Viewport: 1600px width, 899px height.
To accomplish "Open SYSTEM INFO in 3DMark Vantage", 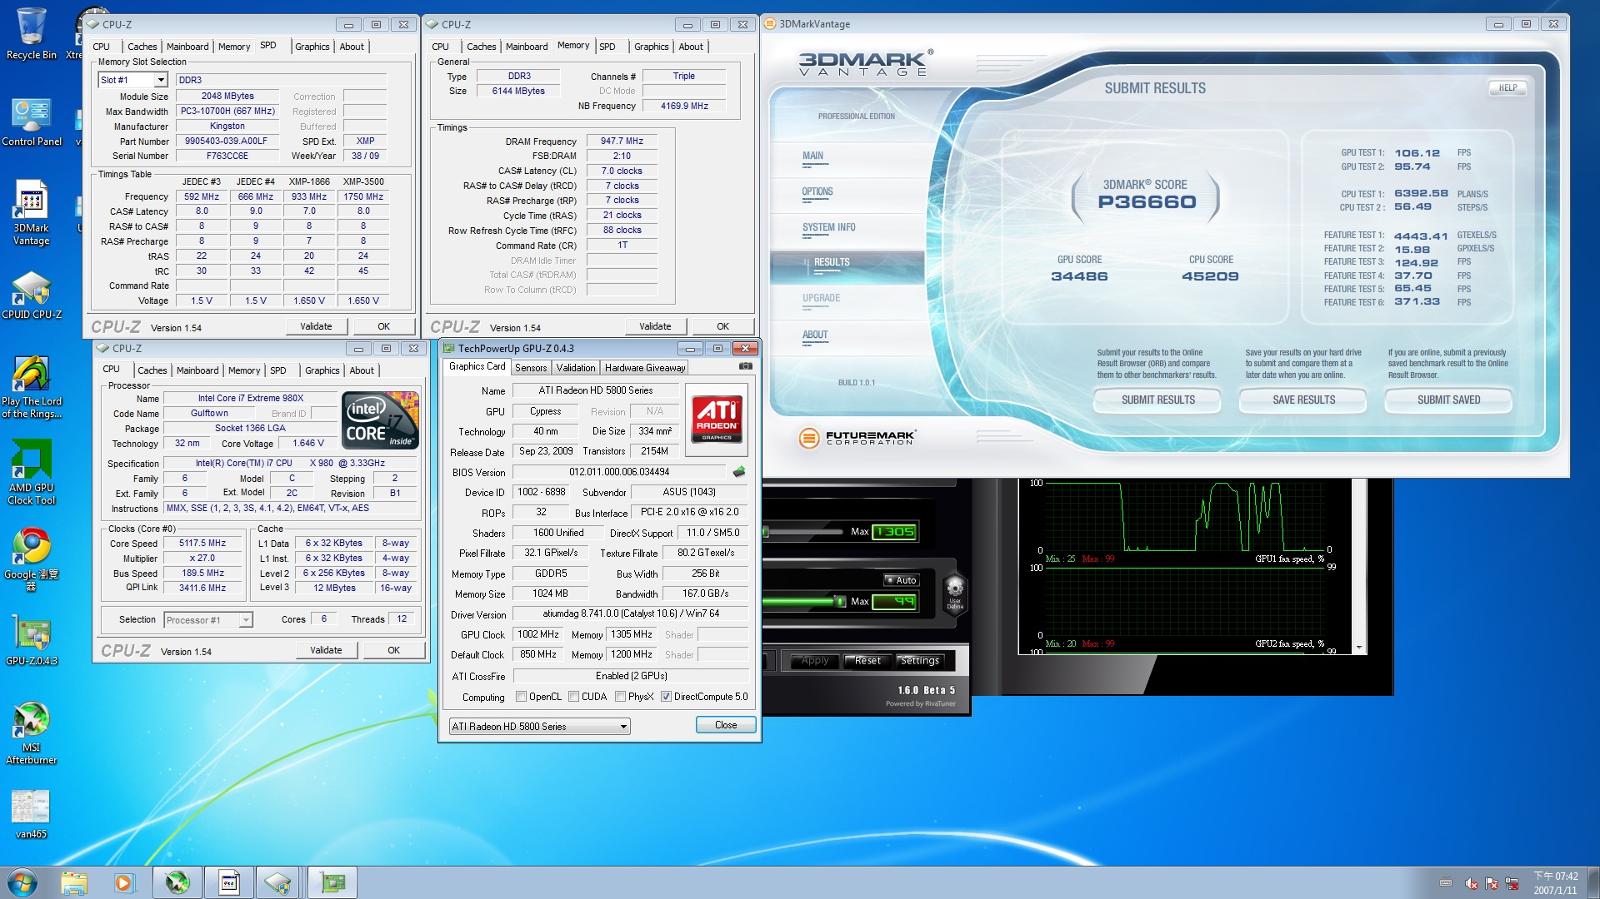I will (828, 228).
